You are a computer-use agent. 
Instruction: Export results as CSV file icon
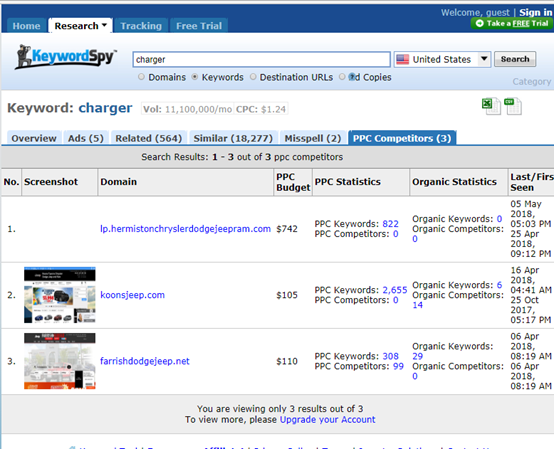(x=512, y=106)
